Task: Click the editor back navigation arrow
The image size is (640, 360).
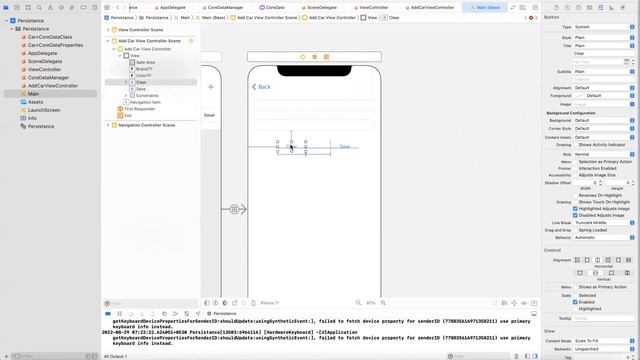Action: point(118,7)
